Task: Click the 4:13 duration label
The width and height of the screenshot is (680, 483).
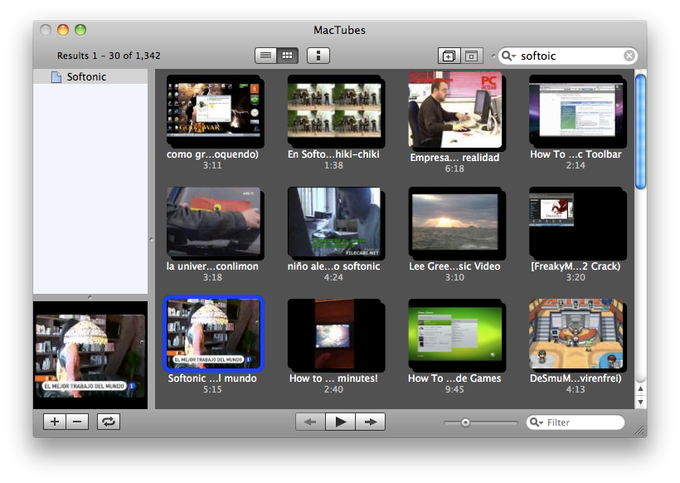Action: [575, 389]
